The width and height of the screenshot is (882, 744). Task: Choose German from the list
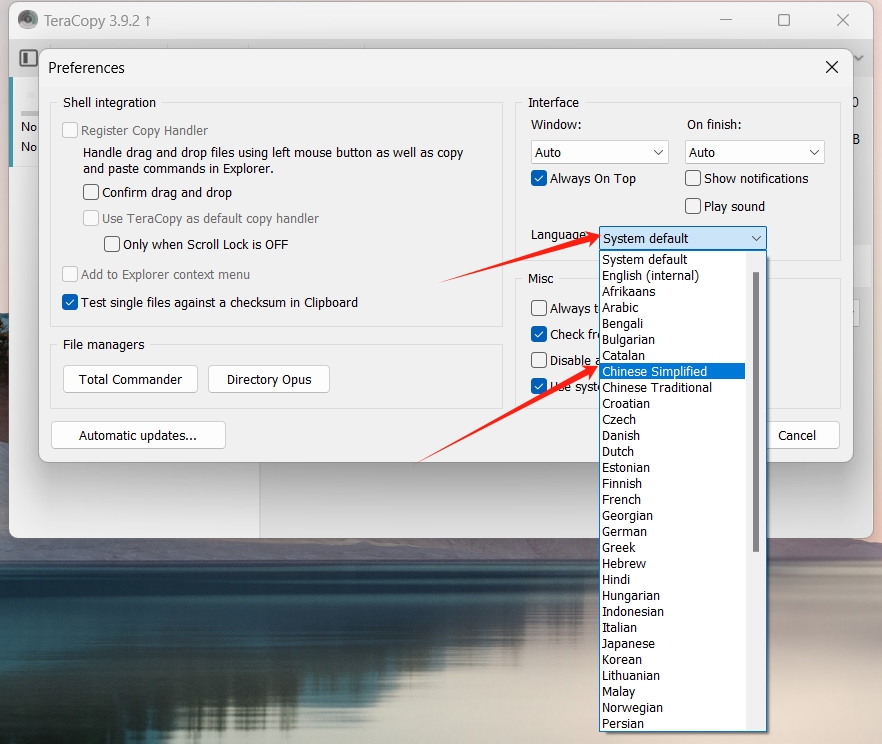pyautogui.click(x=673, y=532)
